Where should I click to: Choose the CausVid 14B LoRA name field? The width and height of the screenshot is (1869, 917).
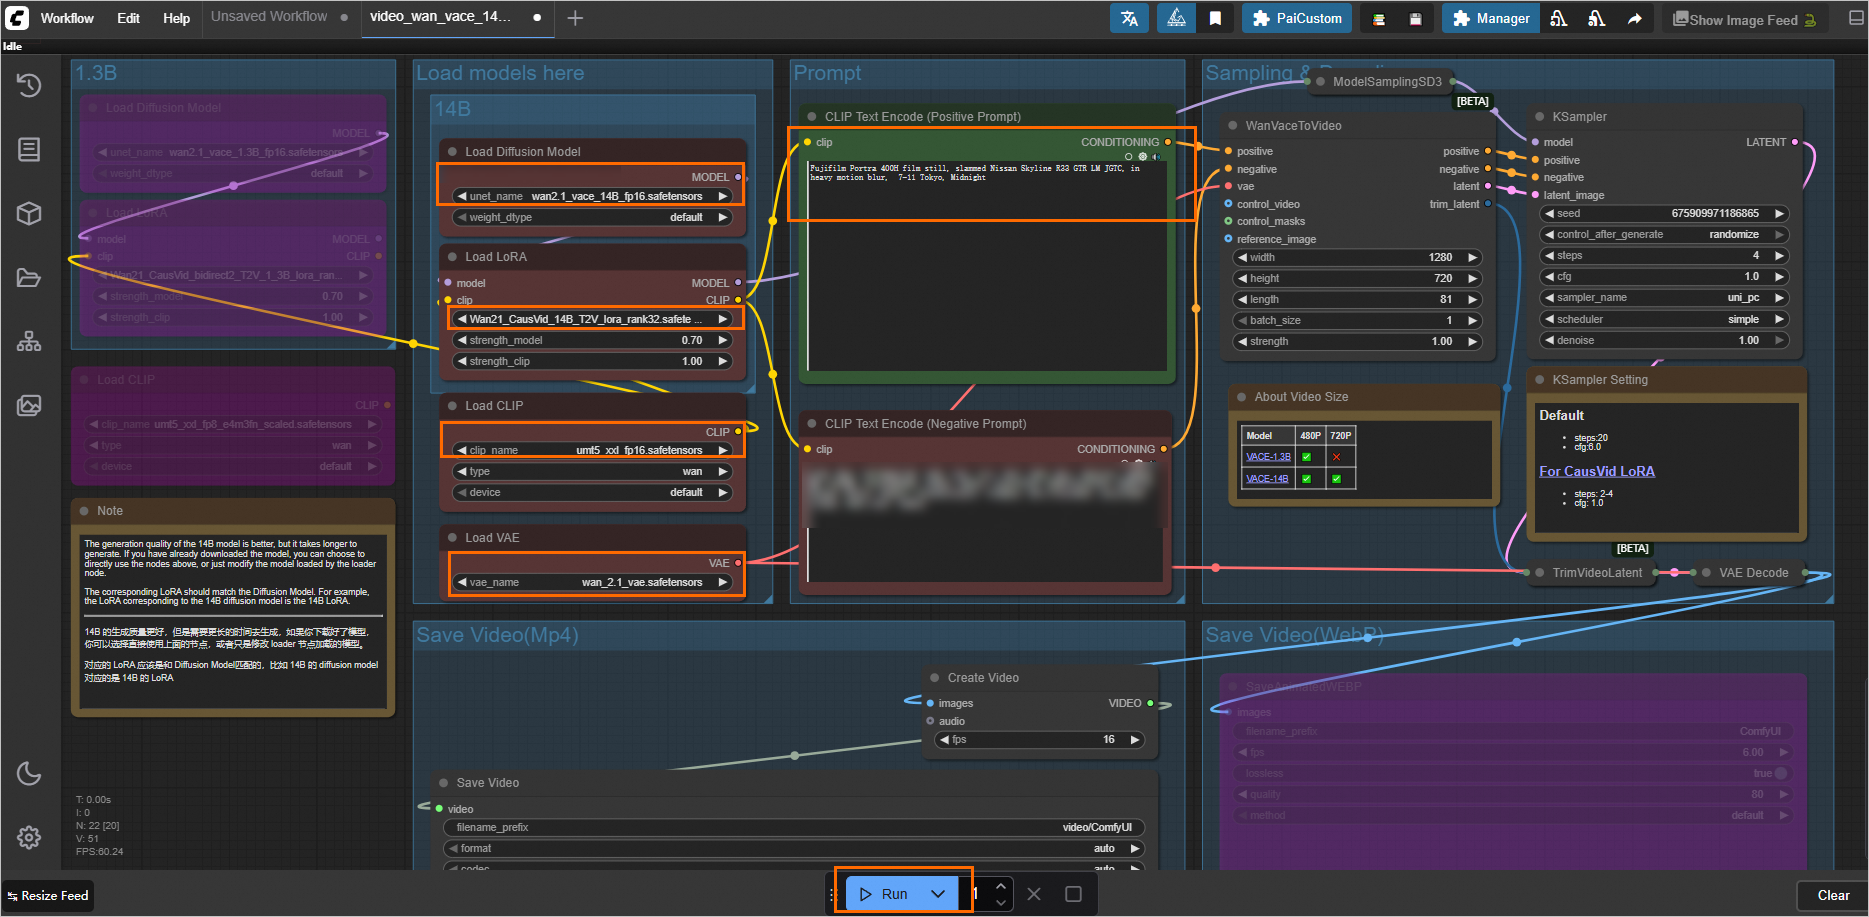pos(593,319)
